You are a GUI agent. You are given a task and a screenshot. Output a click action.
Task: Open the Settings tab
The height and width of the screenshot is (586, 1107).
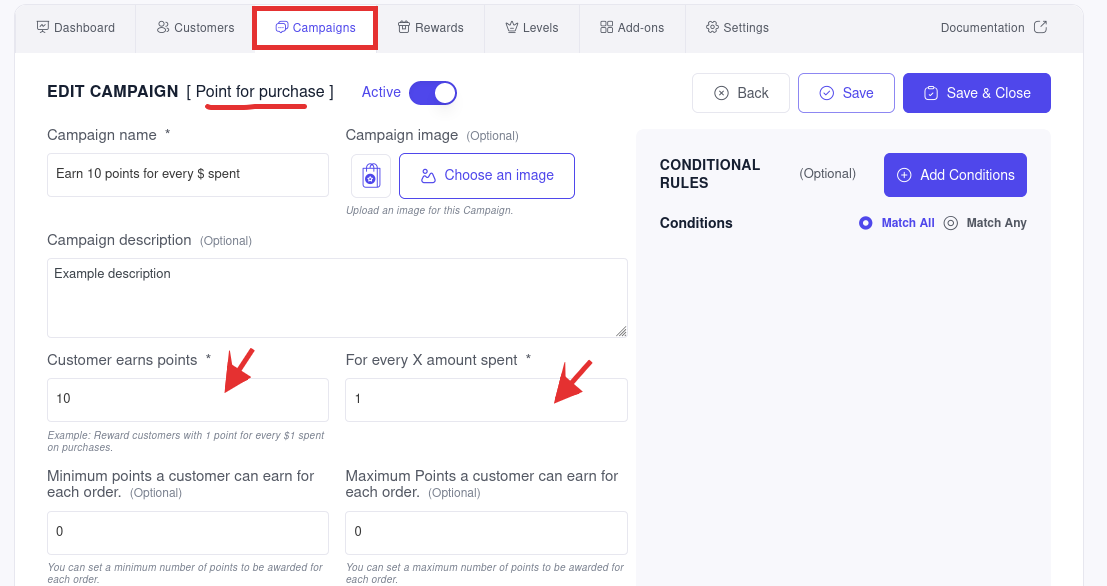pos(737,28)
